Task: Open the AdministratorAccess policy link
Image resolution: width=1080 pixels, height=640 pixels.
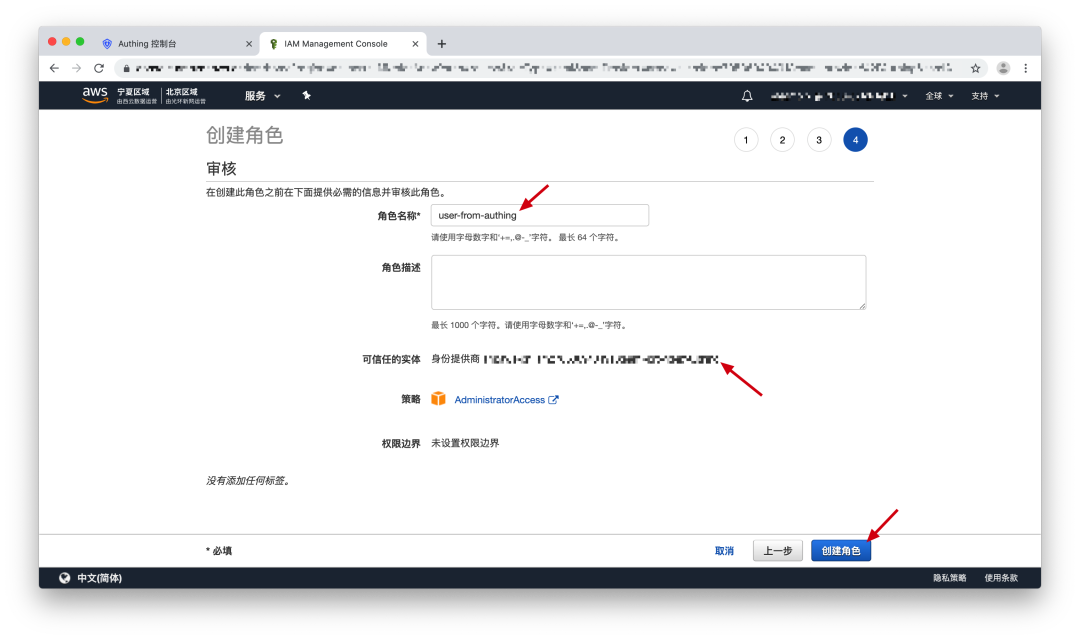Action: click(x=499, y=400)
